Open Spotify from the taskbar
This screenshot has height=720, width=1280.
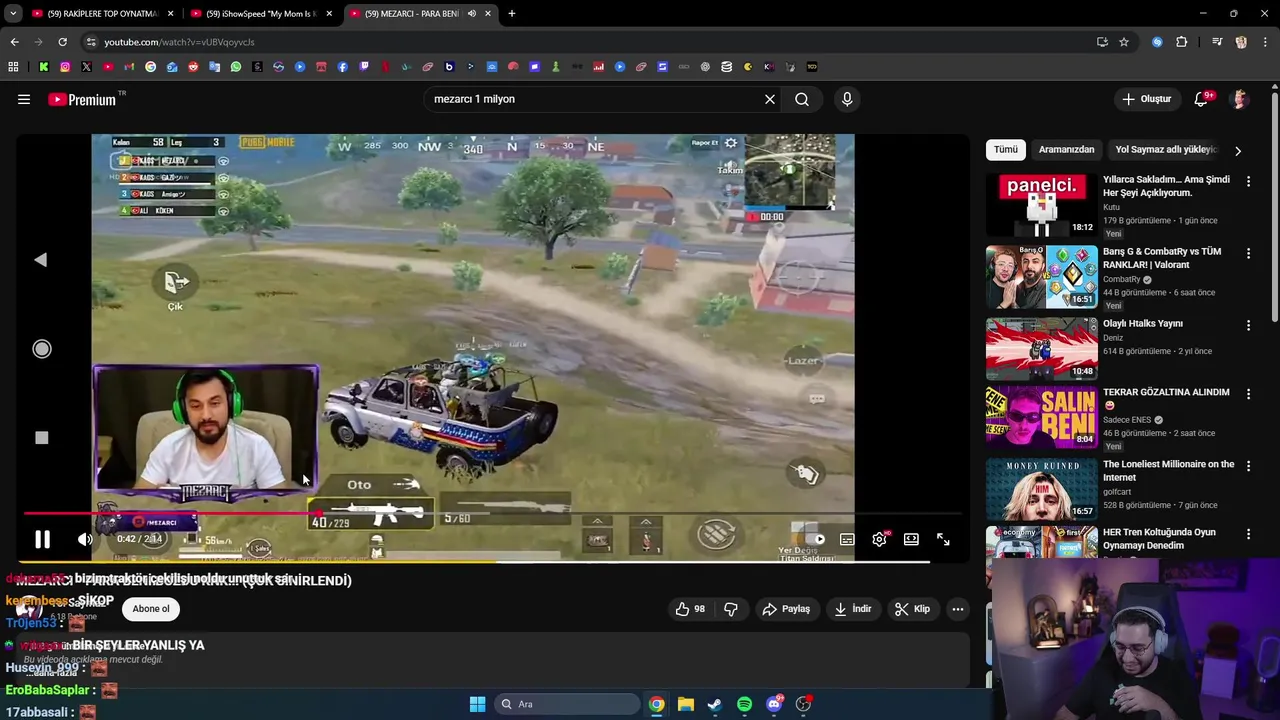click(744, 704)
